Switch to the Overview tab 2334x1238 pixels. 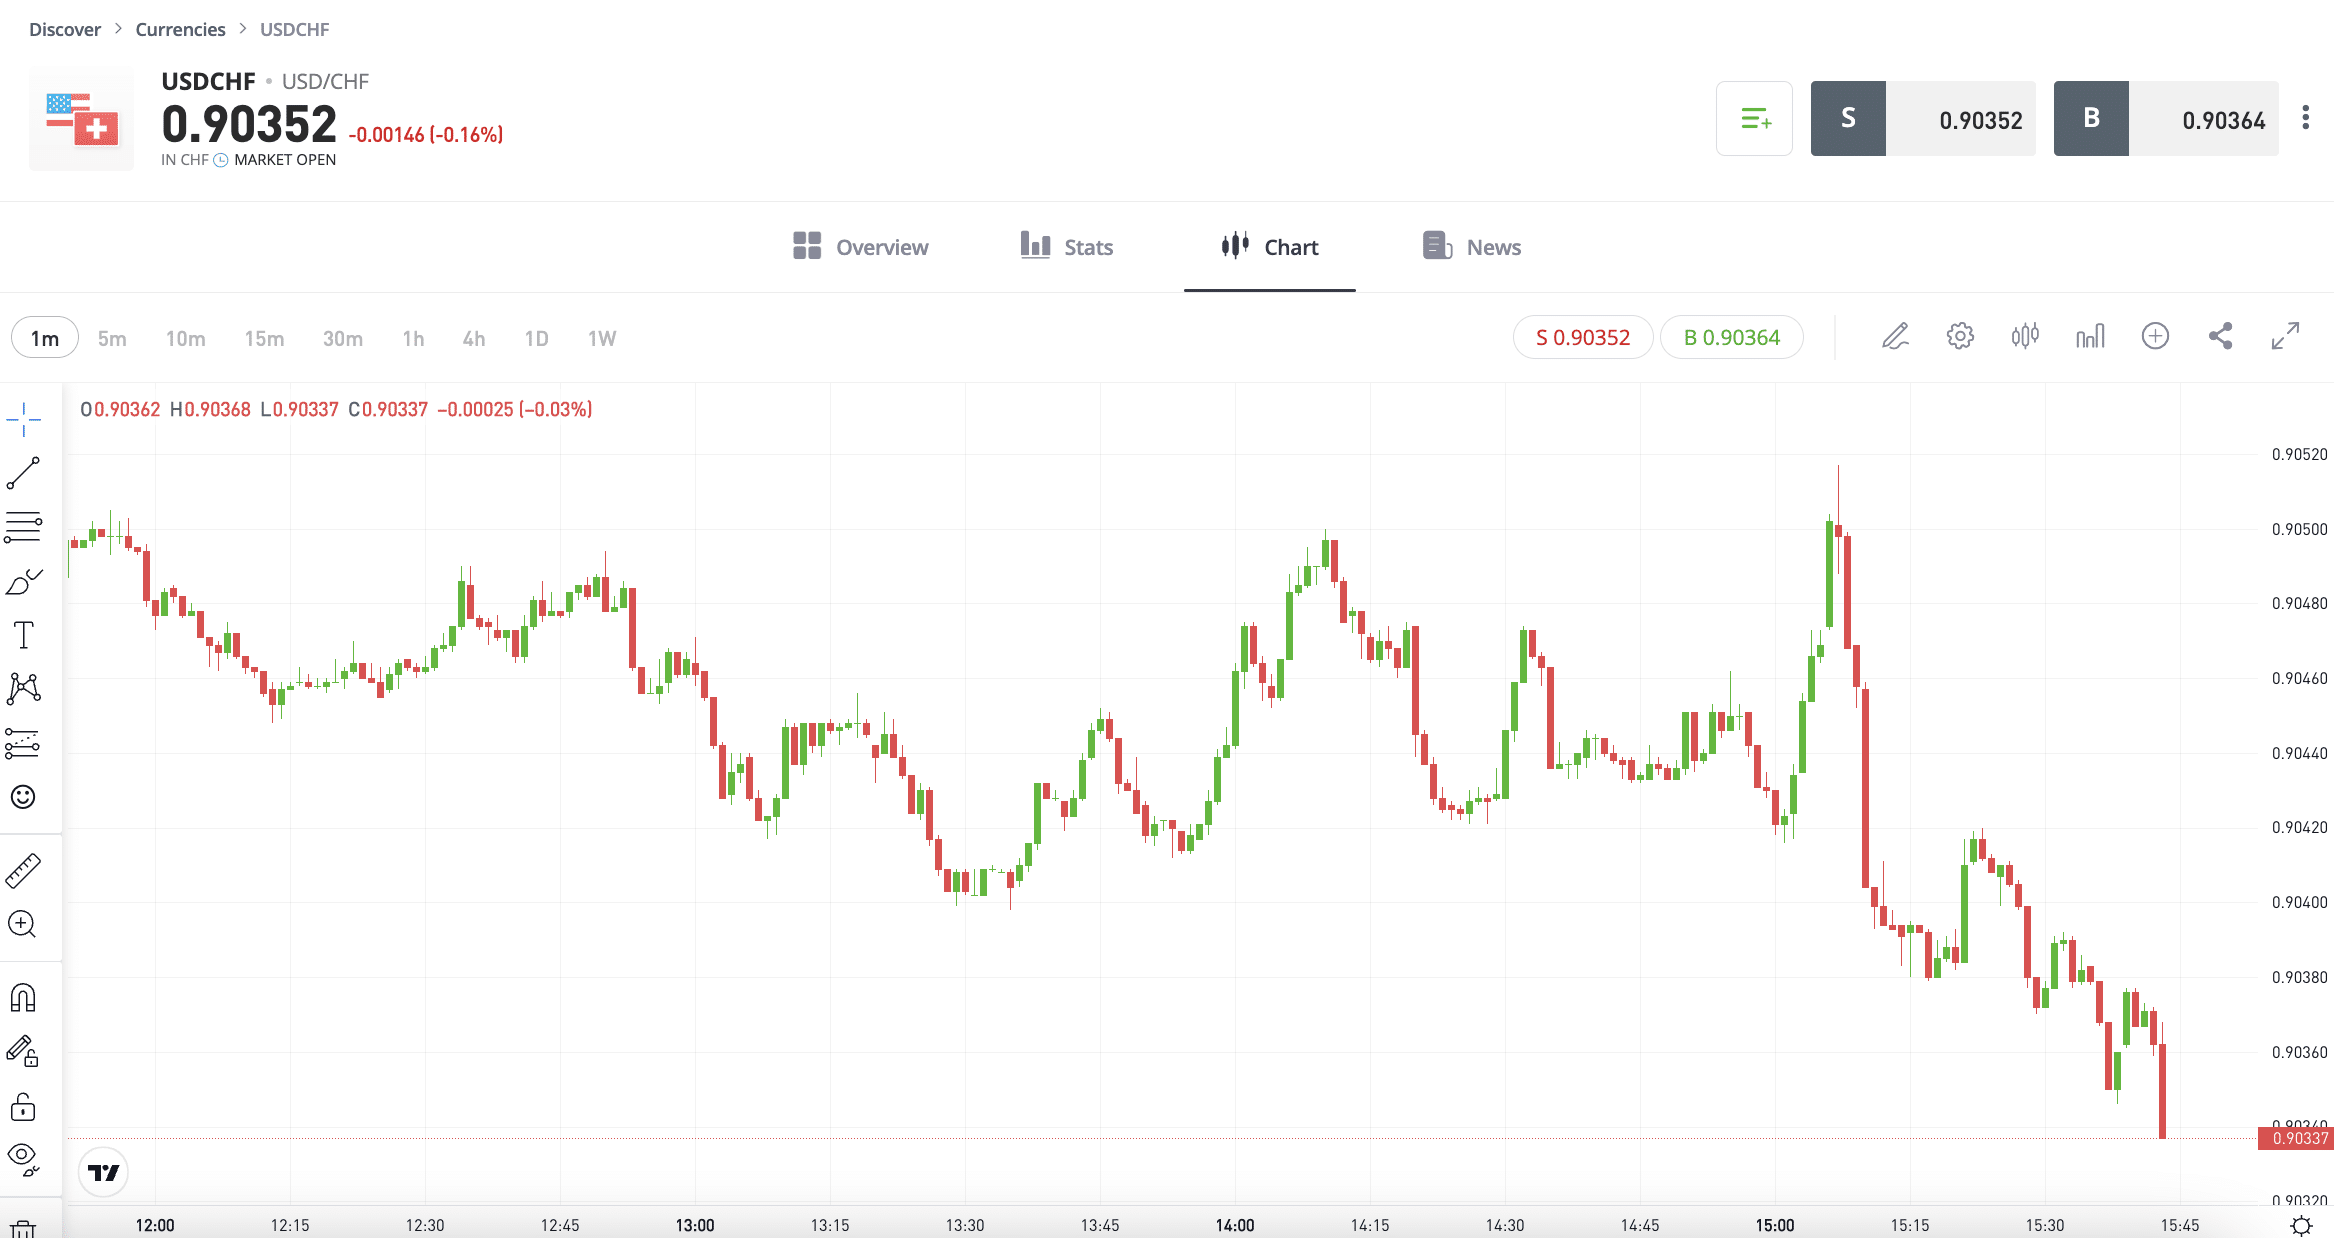pyautogui.click(x=860, y=247)
